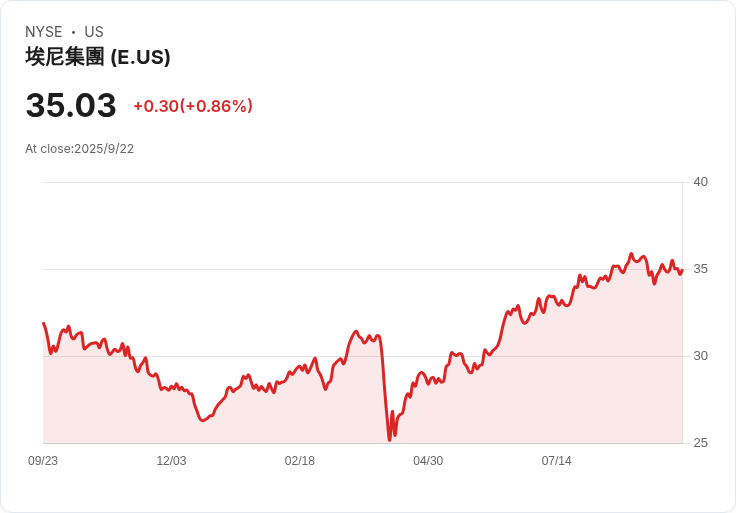Click the 埃尼集團 (E.US) stock title

click(98, 57)
